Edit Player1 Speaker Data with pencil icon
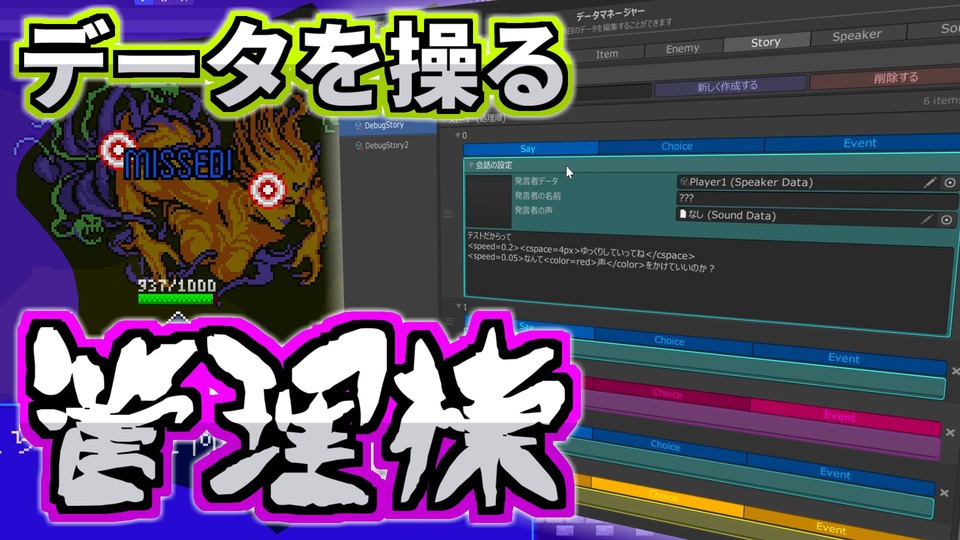This screenshot has width=960, height=540. pos(931,182)
